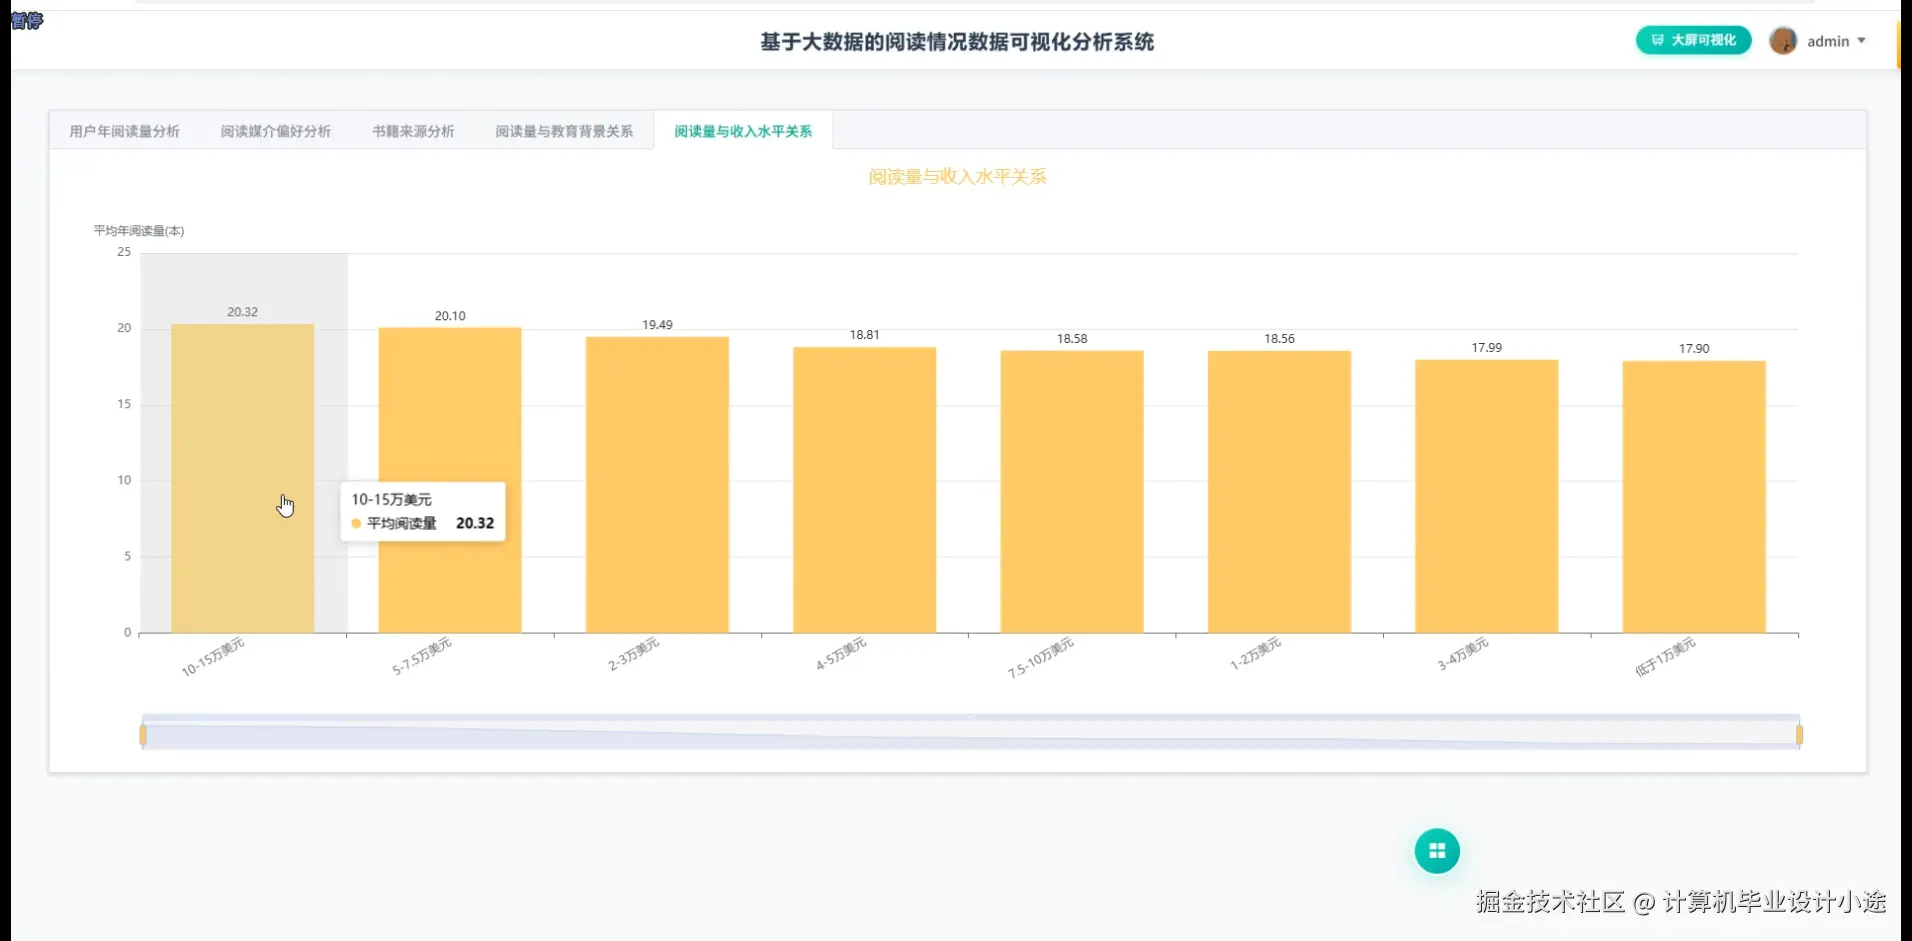Click the yellow legend dot in the tooltip

(357, 523)
